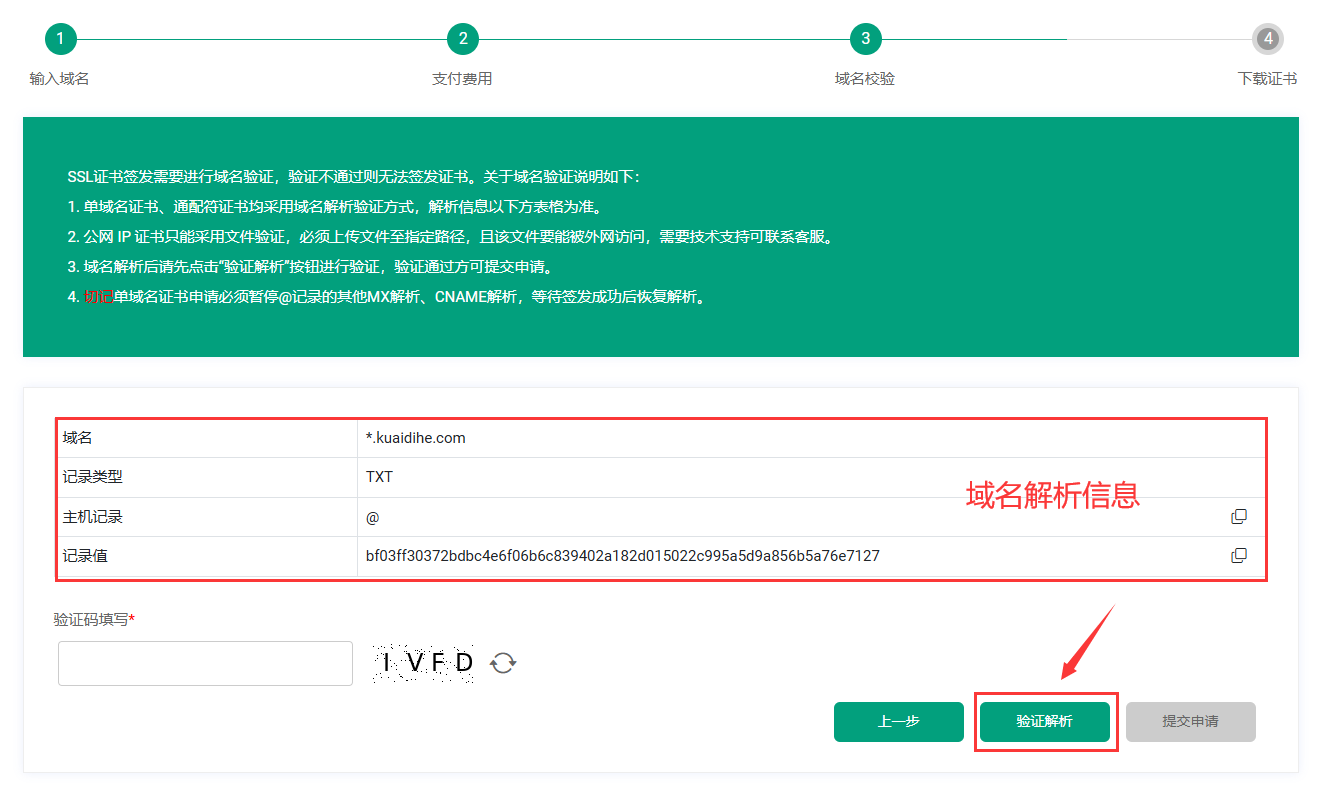The height and width of the screenshot is (788, 1321).
Task: Click the 主机记录 row label
Action: [x=92, y=517]
